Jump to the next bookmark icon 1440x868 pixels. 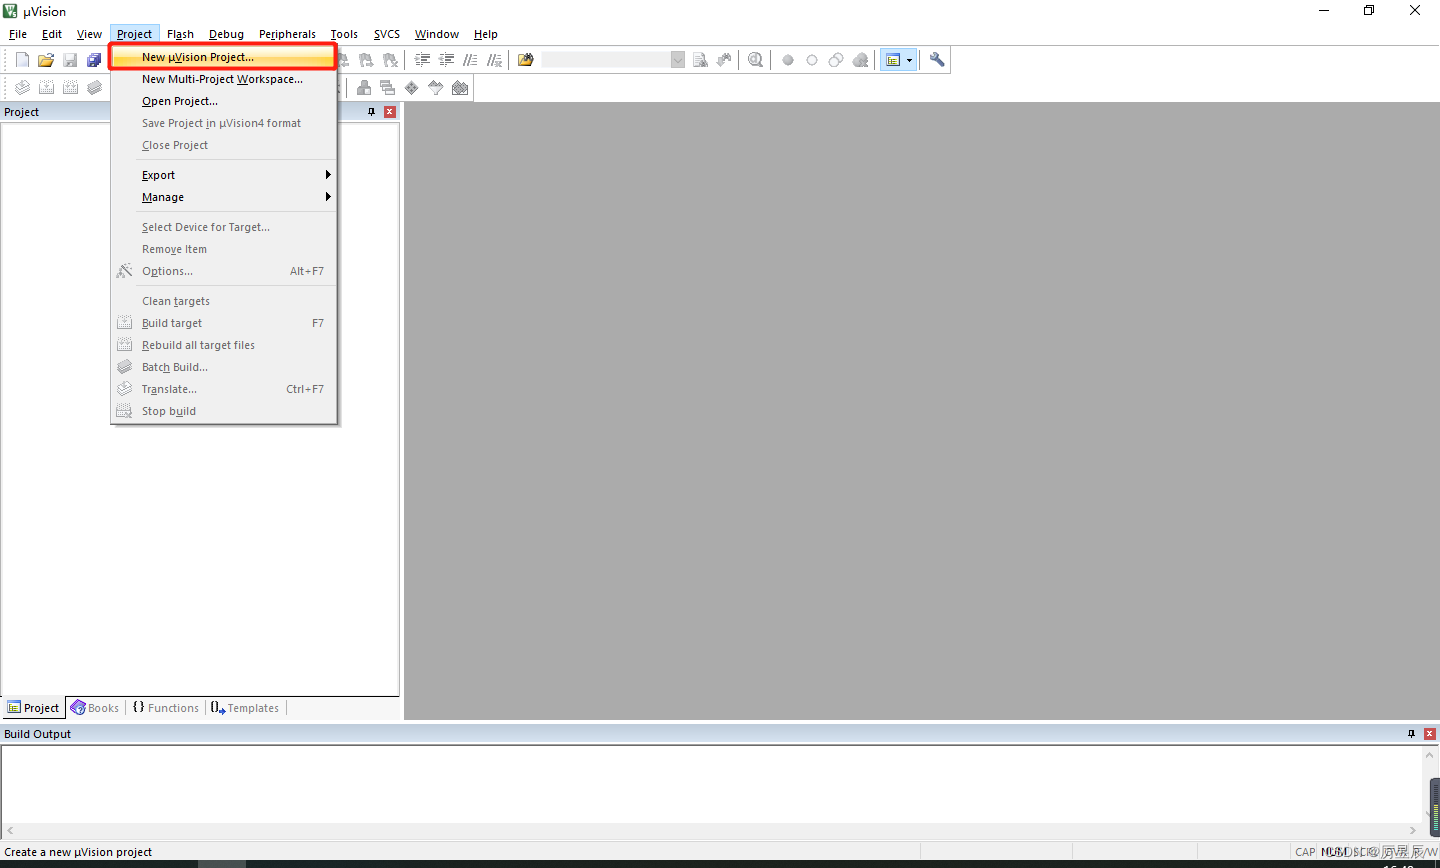click(366, 60)
